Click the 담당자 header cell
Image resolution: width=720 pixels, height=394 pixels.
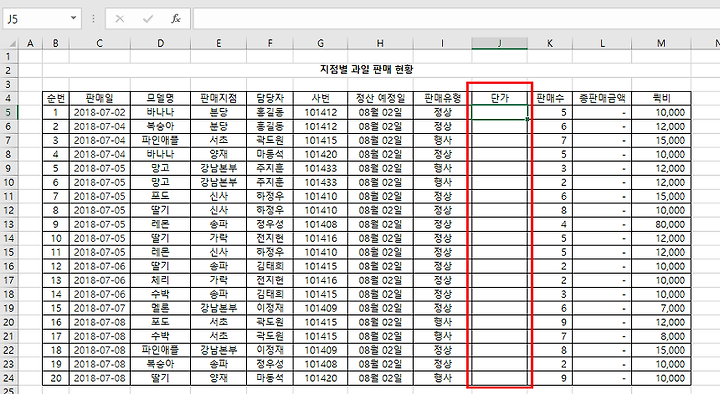click(x=270, y=98)
